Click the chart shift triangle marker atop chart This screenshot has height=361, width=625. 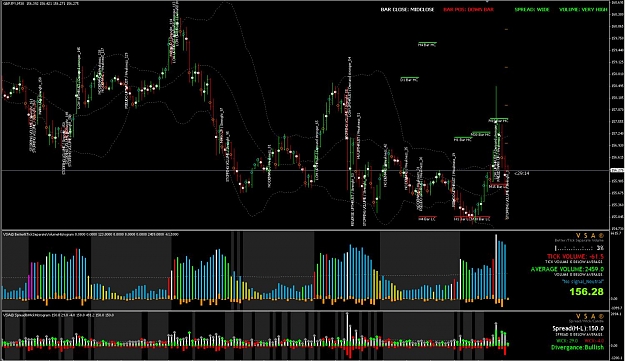[487, 2]
